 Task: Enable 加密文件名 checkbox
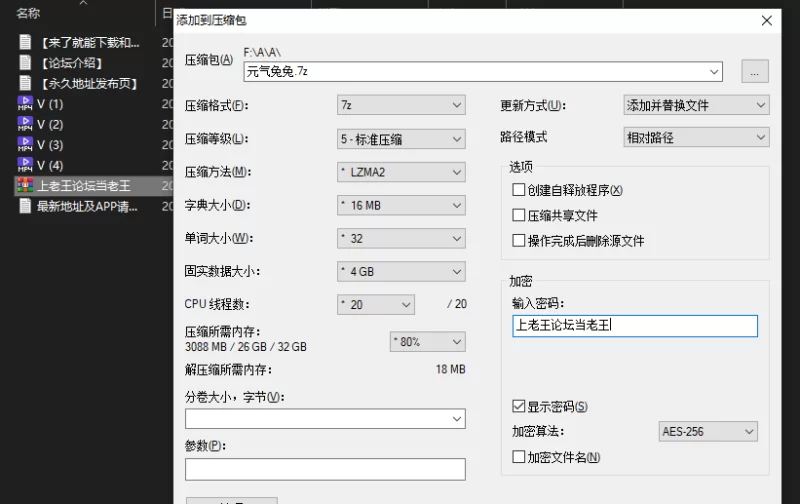518,457
